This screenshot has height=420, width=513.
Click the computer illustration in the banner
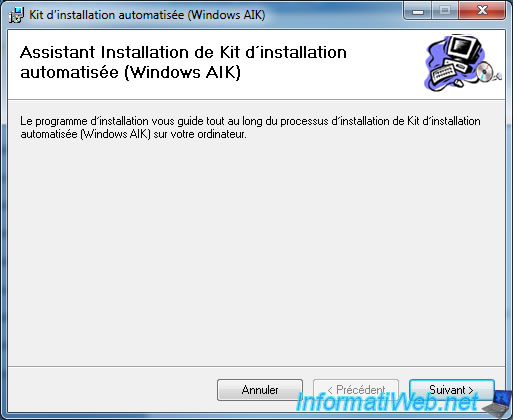[x=462, y=62]
